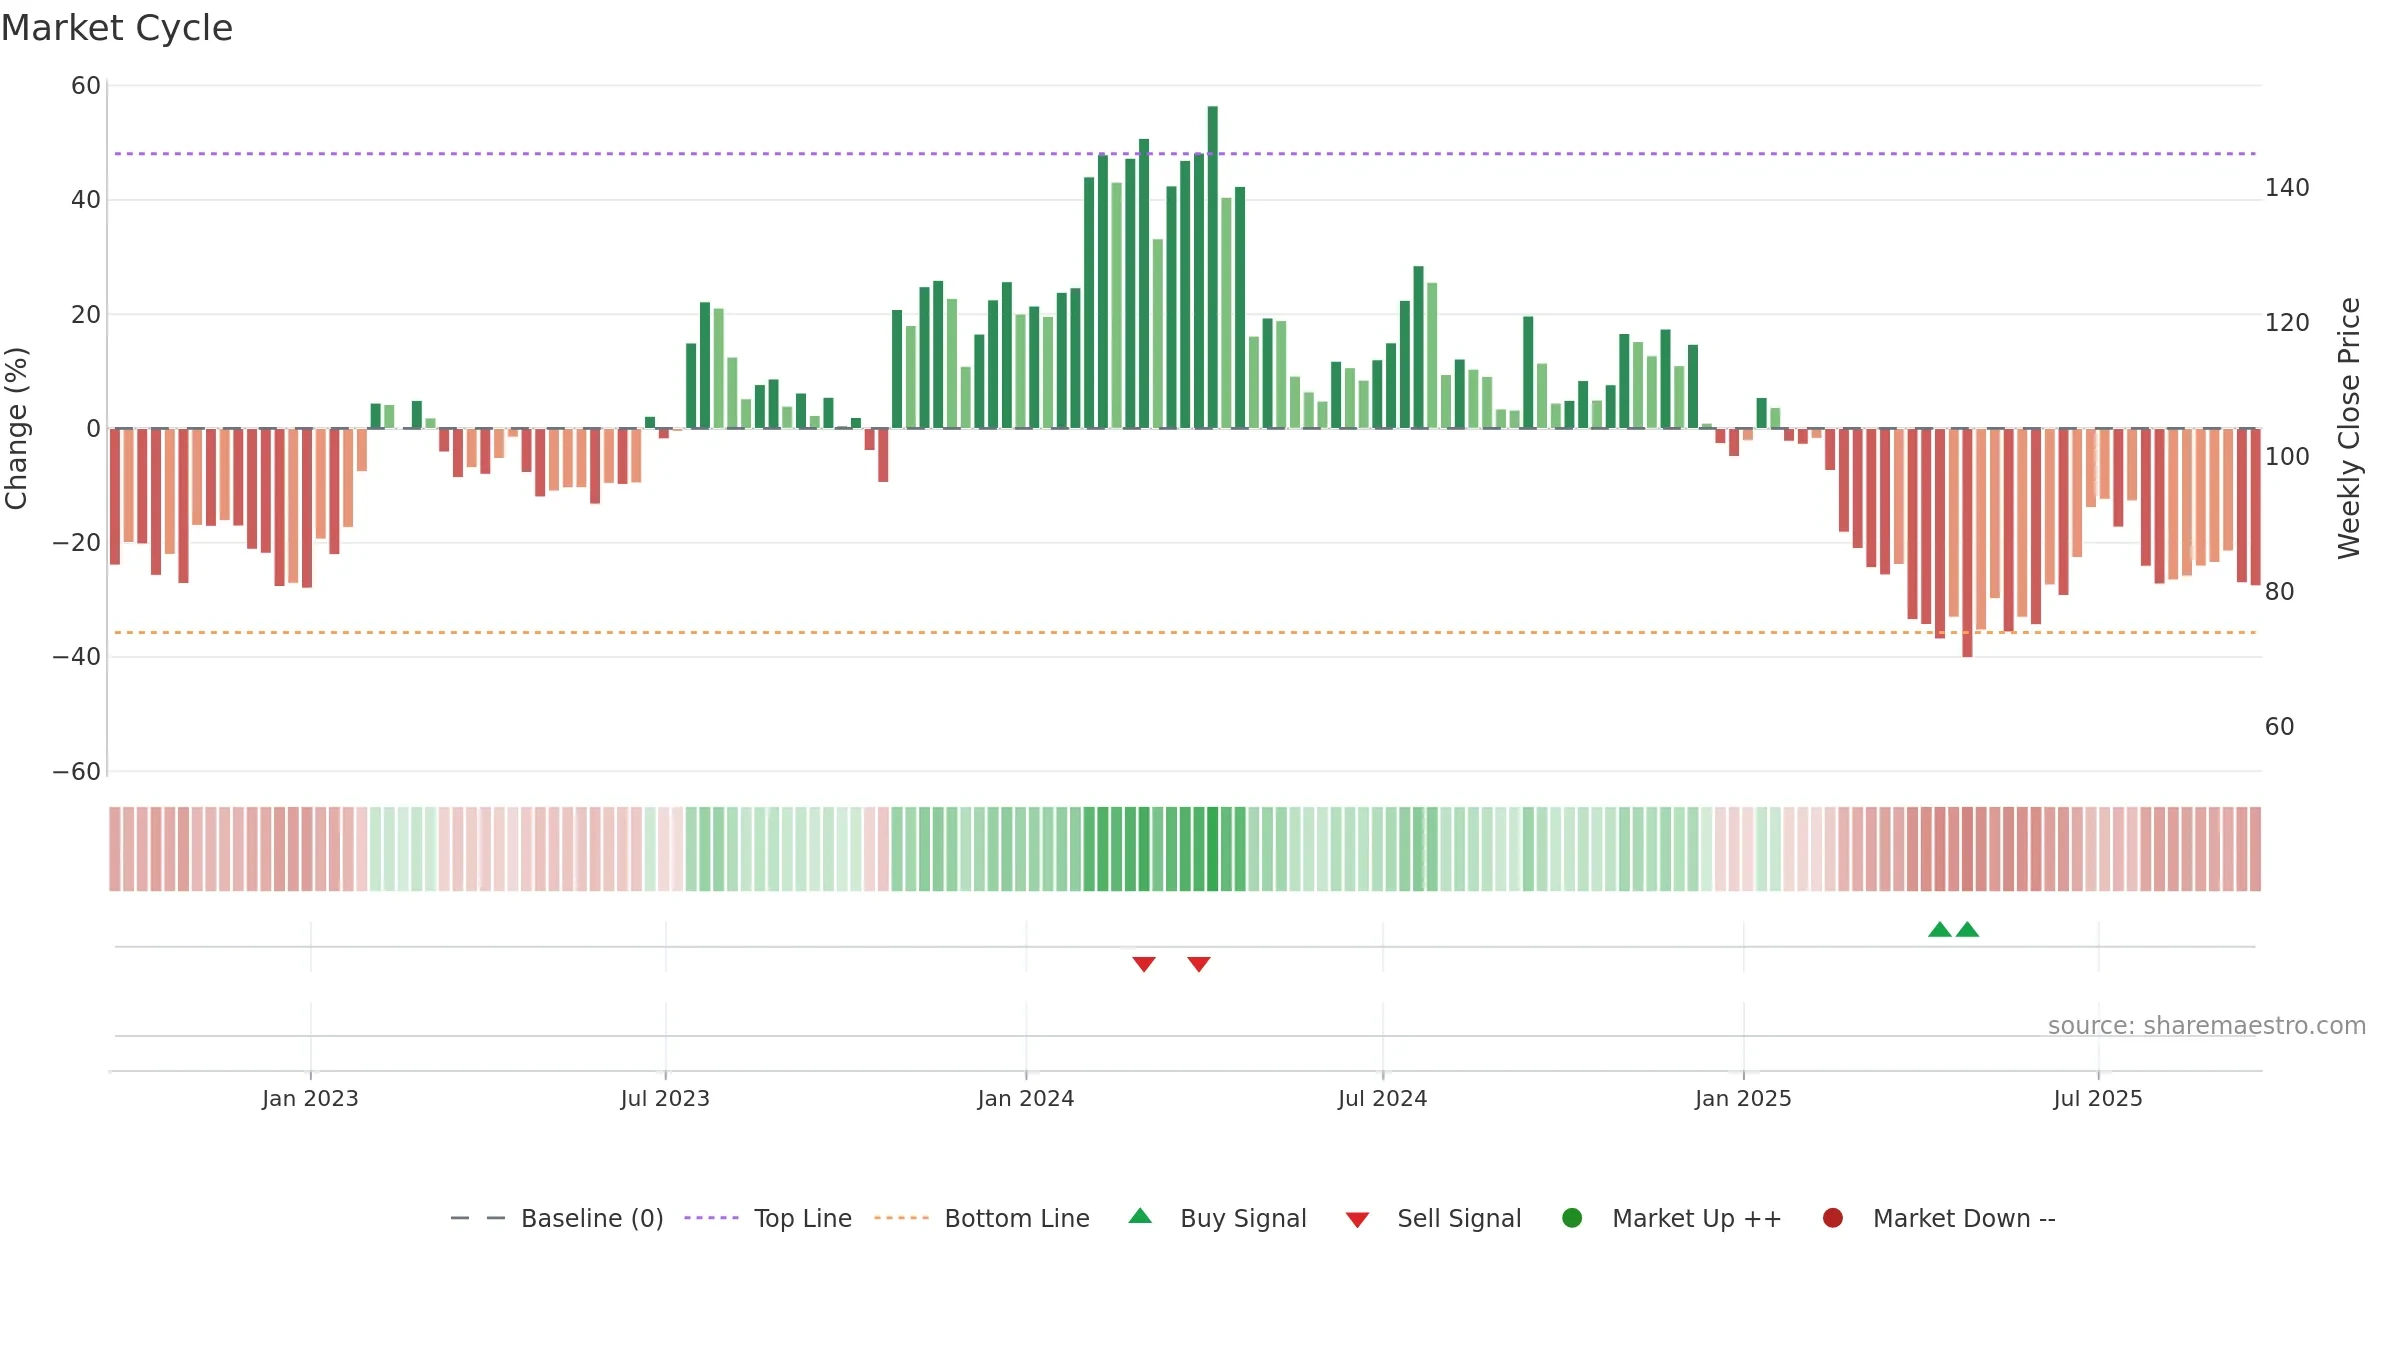Toggle Market Up ++ legend item
Viewport: 2400px width, 1350px height.
pos(1672,1218)
